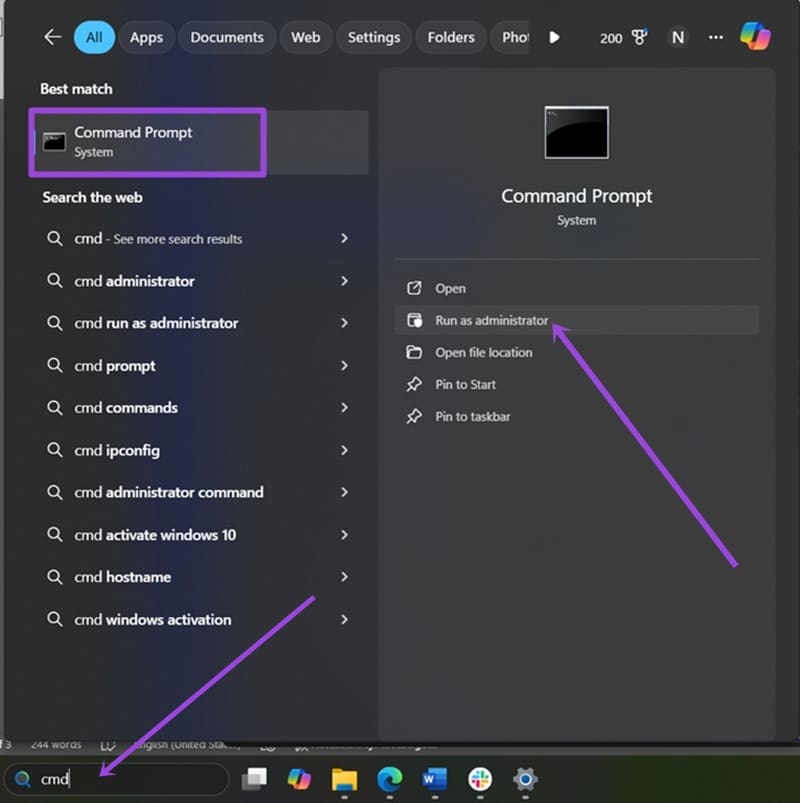Select the Apps filter tab
The height and width of the screenshot is (803, 800).
tap(146, 37)
